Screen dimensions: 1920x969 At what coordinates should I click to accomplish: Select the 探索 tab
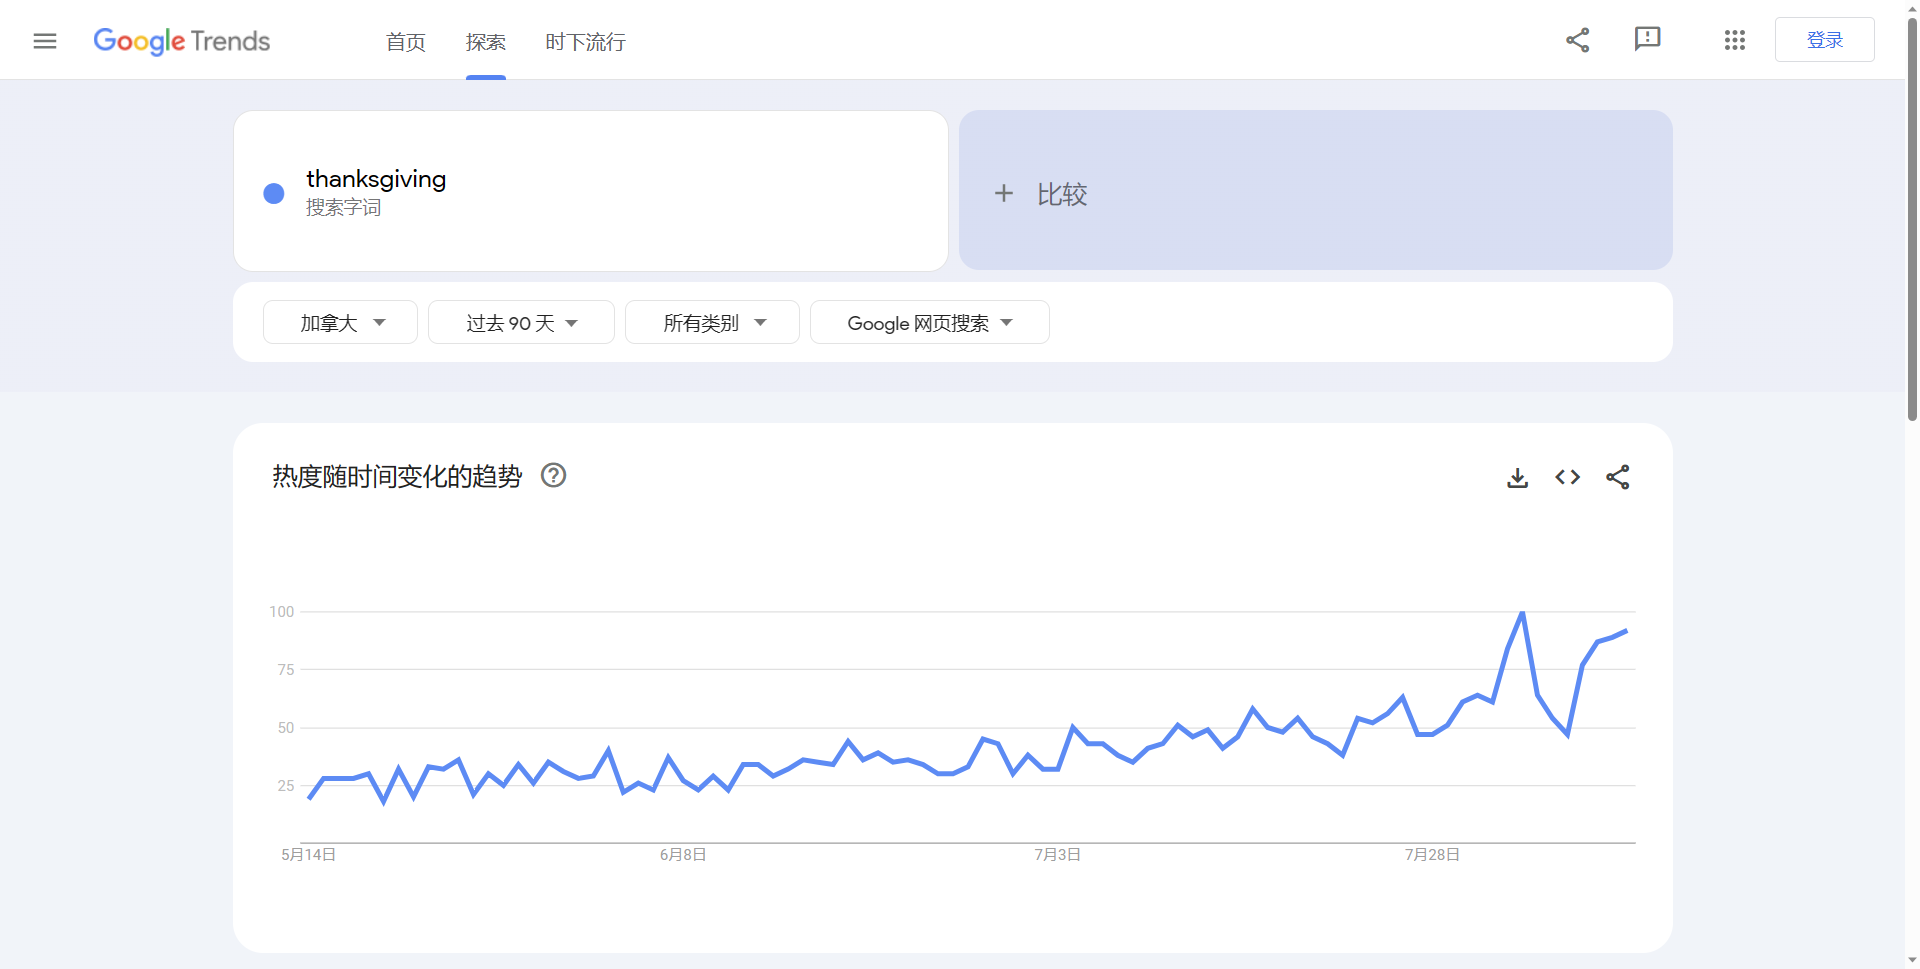(x=486, y=42)
